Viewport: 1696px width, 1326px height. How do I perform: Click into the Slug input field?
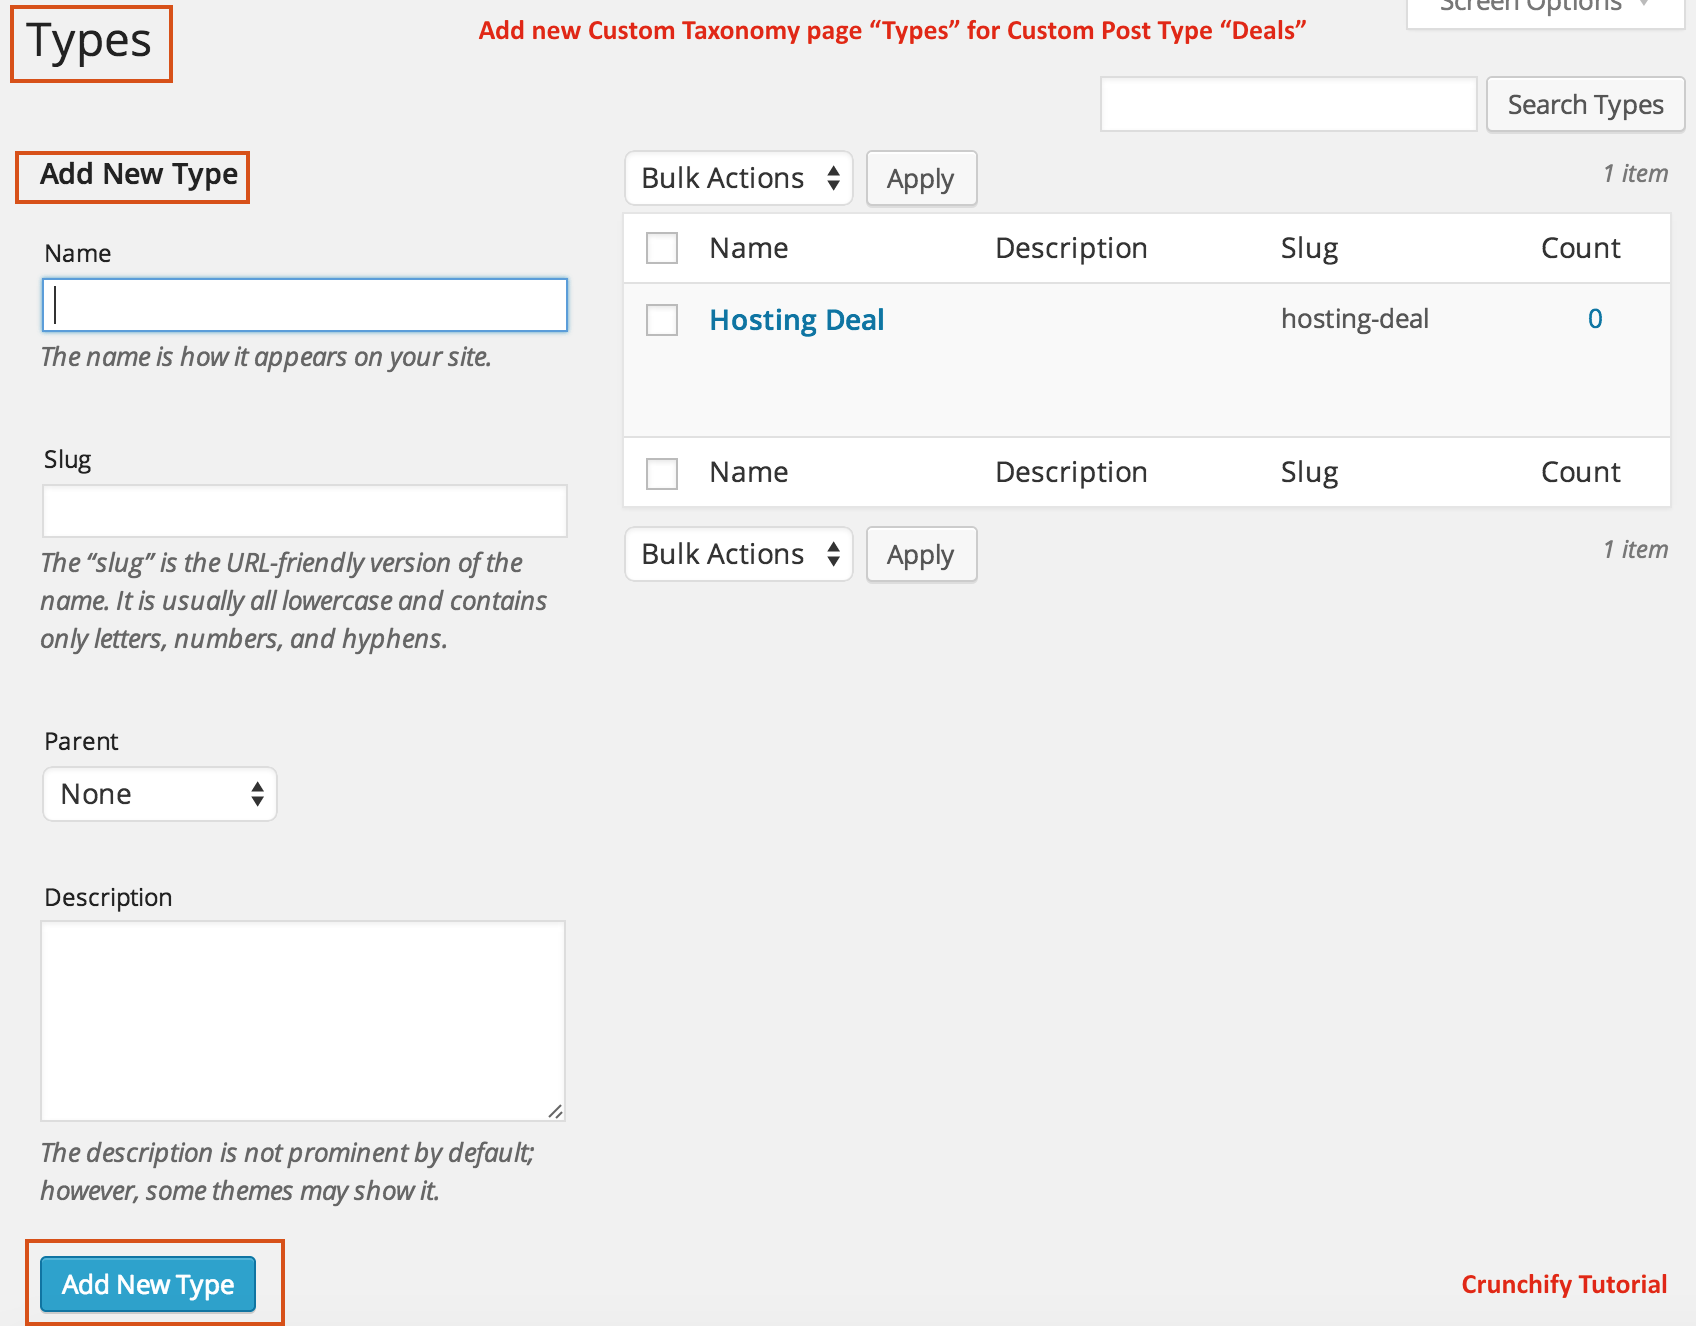click(305, 511)
